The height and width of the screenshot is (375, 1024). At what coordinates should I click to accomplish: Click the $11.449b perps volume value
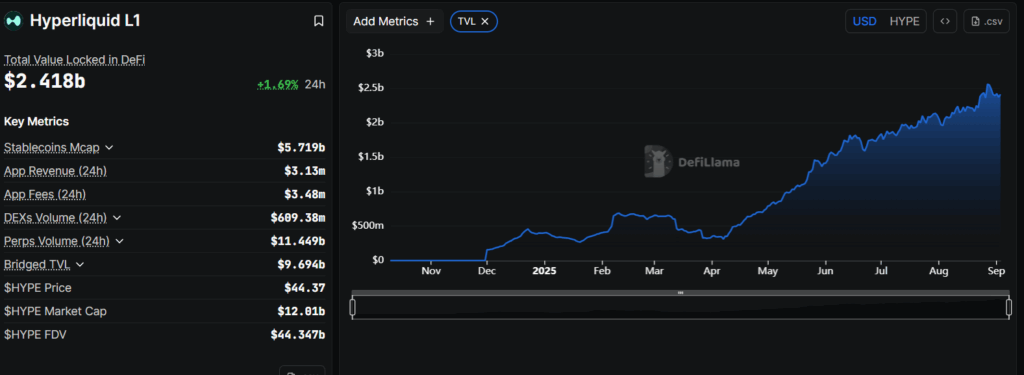298,241
